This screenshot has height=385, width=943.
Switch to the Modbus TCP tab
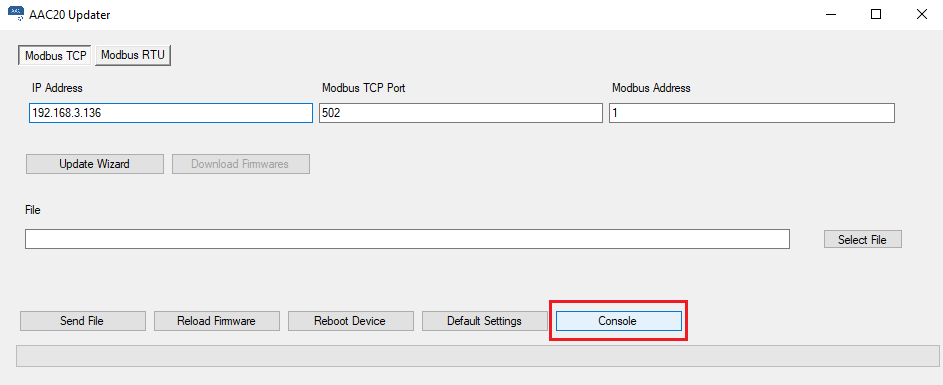point(56,55)
